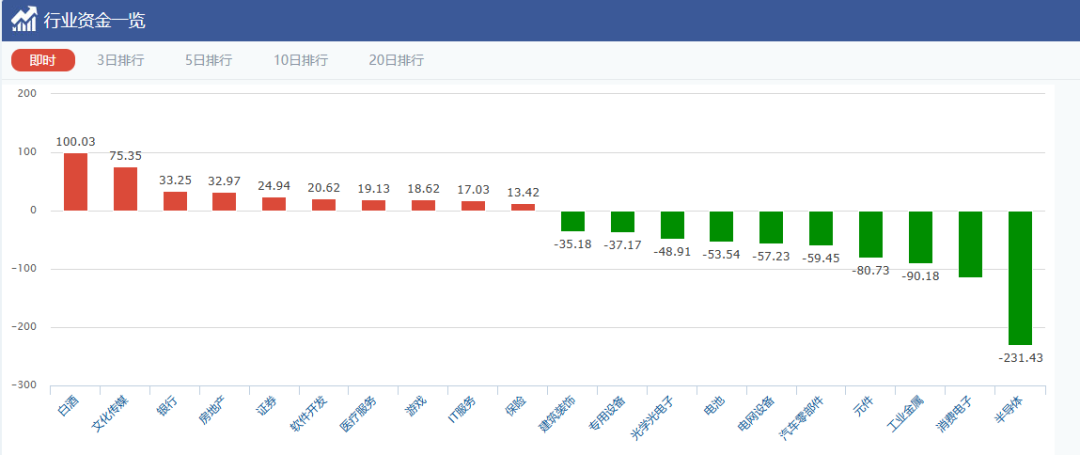Switch to the 5日排行 tab

[x=209, y=61]
